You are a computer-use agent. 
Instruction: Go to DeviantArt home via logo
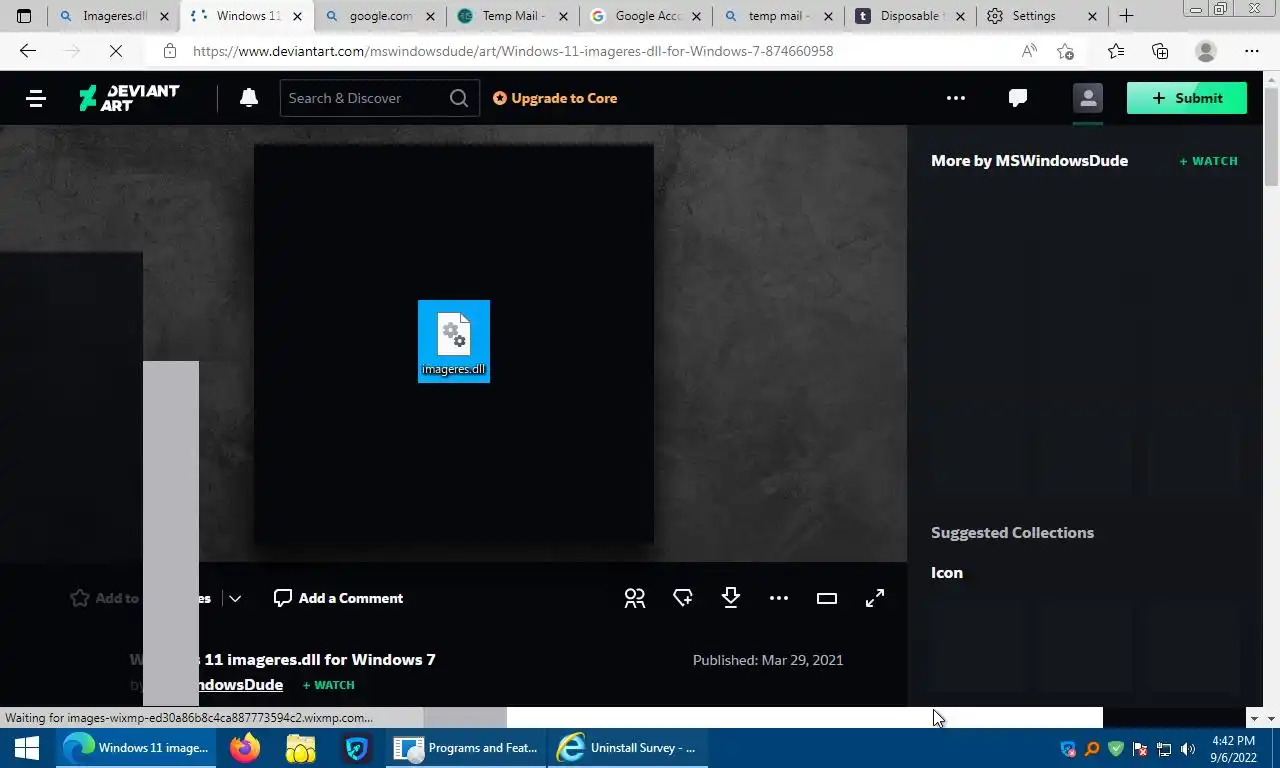coord(129,98)
